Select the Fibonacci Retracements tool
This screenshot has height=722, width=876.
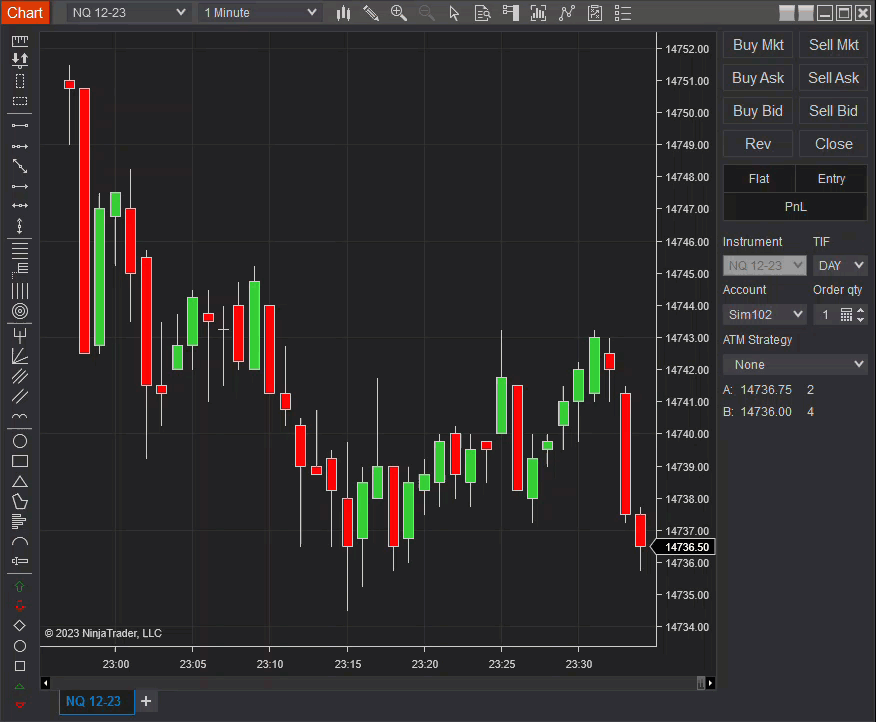[x=20, y=249]
